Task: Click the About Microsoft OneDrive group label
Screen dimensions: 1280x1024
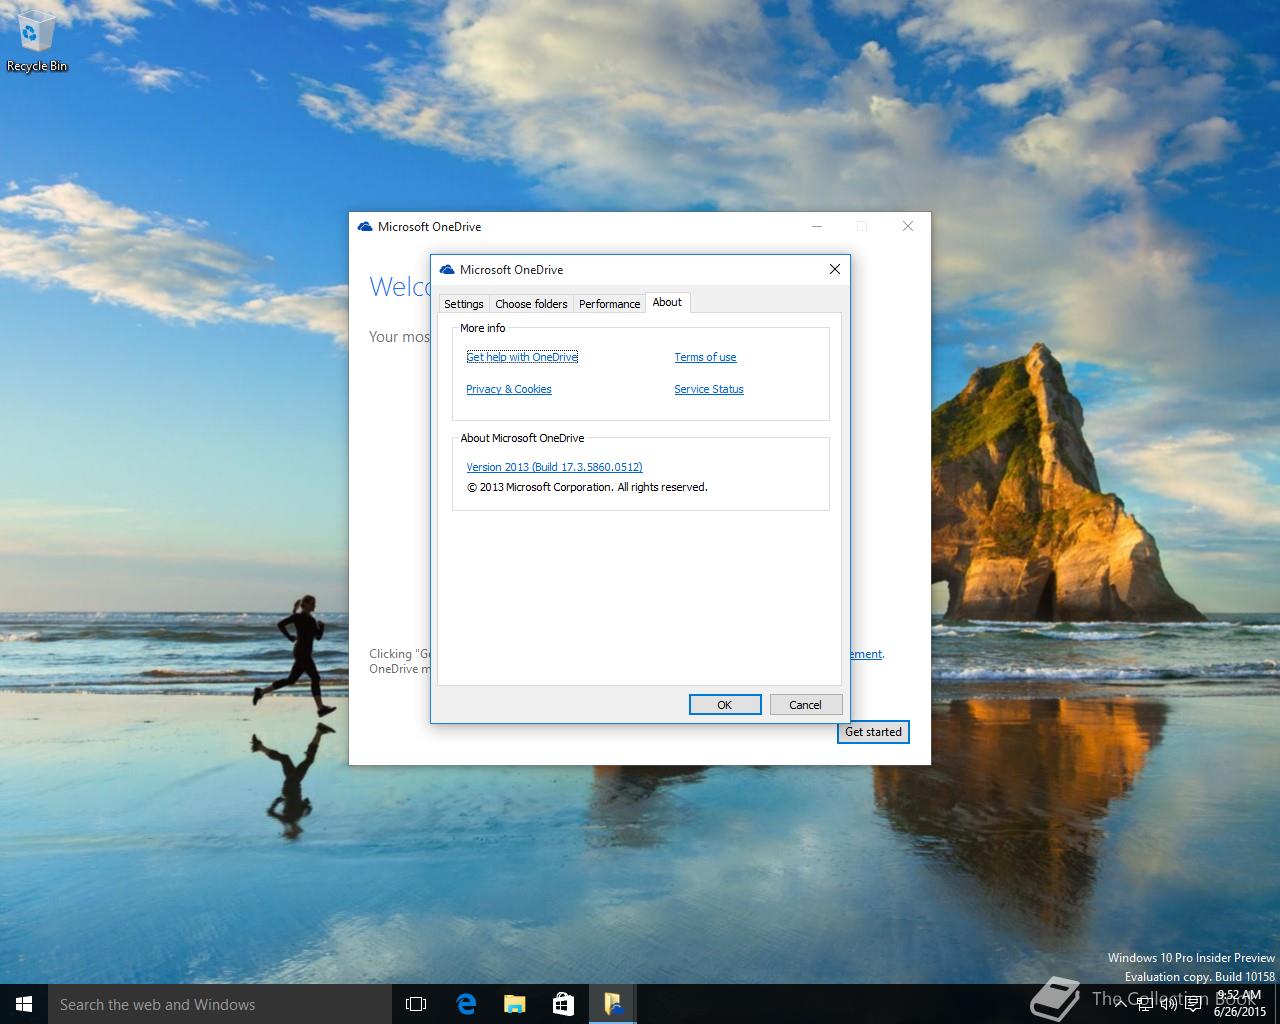Action: (x=522, y=438)
